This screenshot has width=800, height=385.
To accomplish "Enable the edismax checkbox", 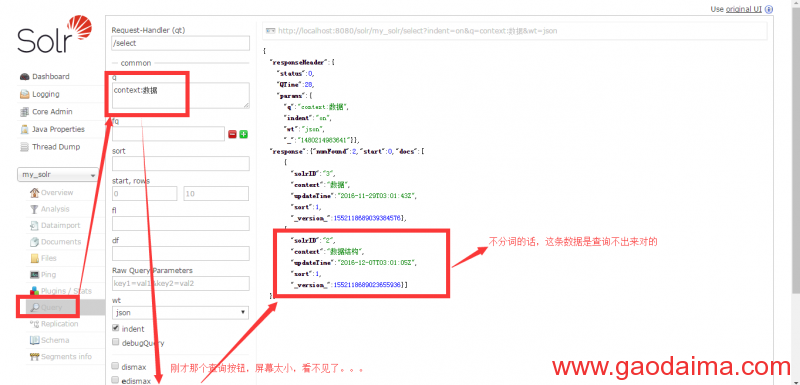I will (115, 380).
